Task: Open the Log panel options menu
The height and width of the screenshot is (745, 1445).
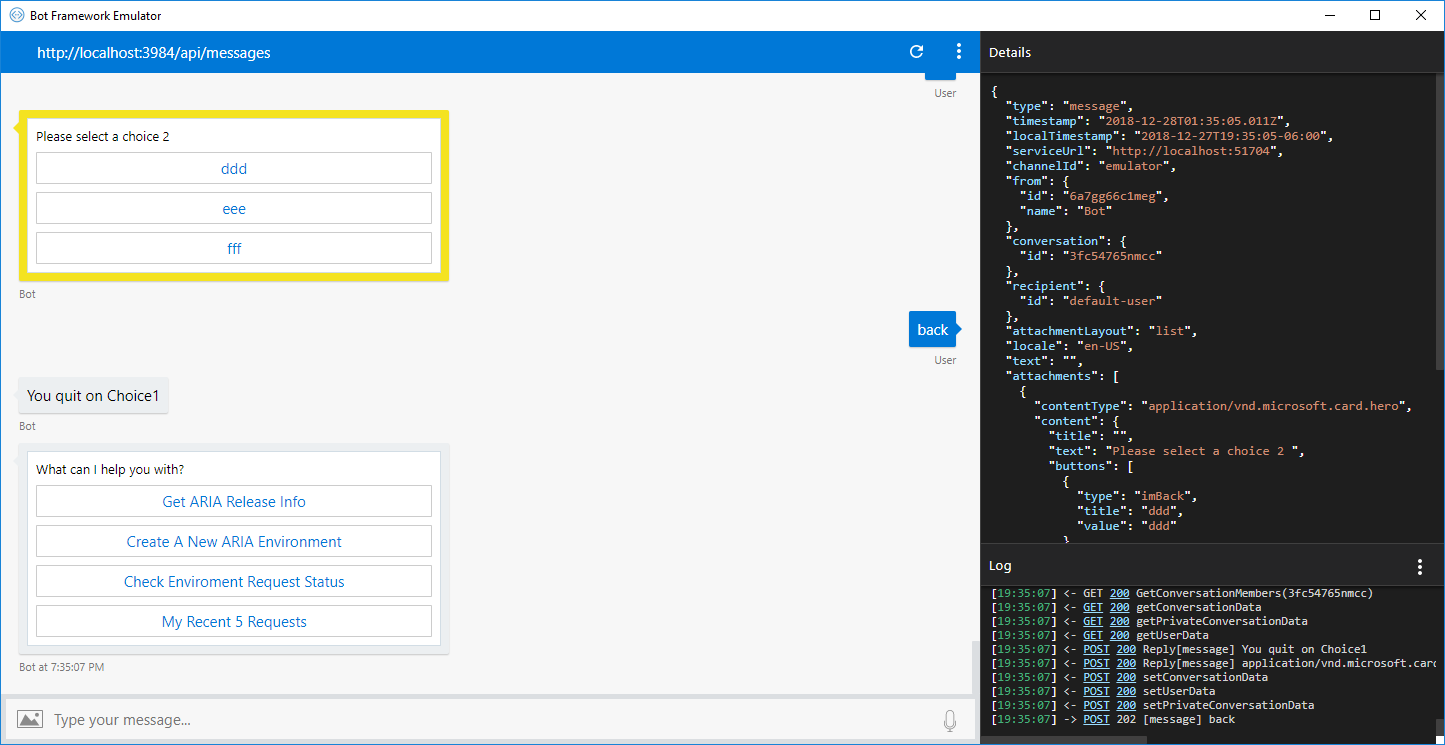Action: tap(1420, 566)
